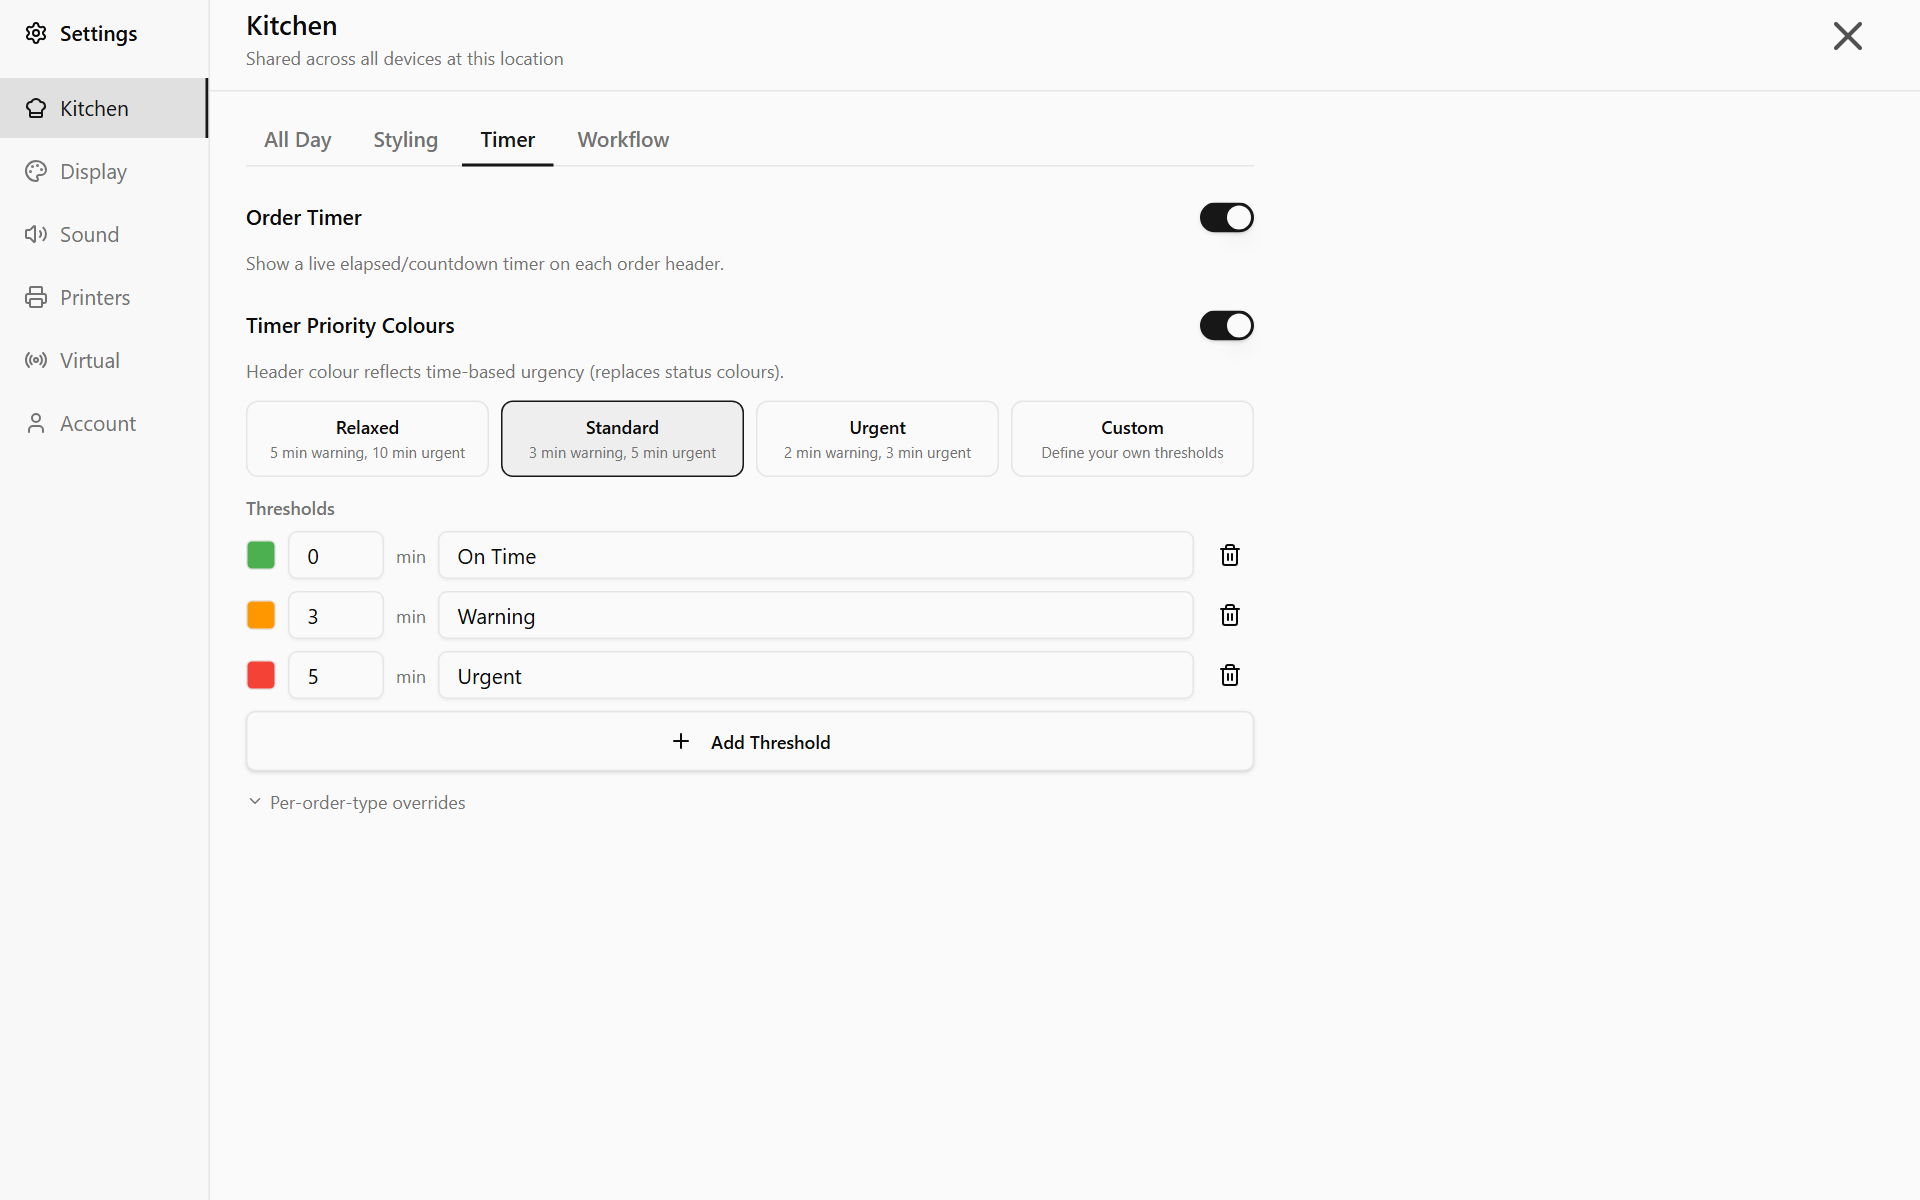This screenshot has width=1920, height=1200.
Task: Delete the On Time threshold
Action: [x=1230, y=555]
